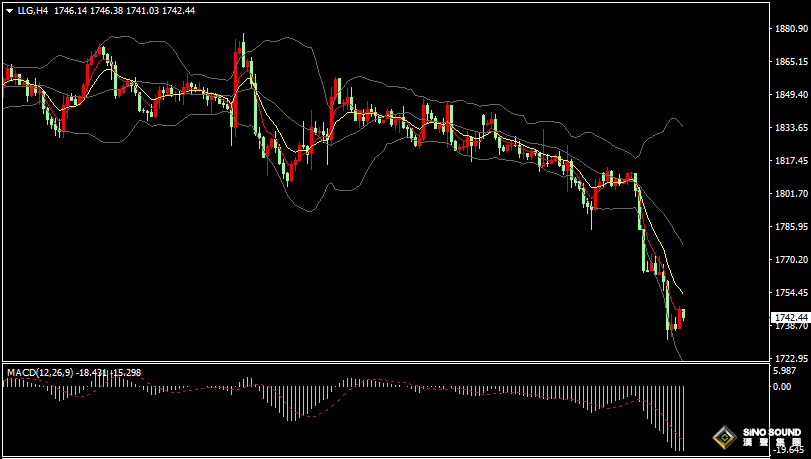811x459 pixels.
Task: Click the SINO SOUND watermark text
Action: [x=772, y=432]
